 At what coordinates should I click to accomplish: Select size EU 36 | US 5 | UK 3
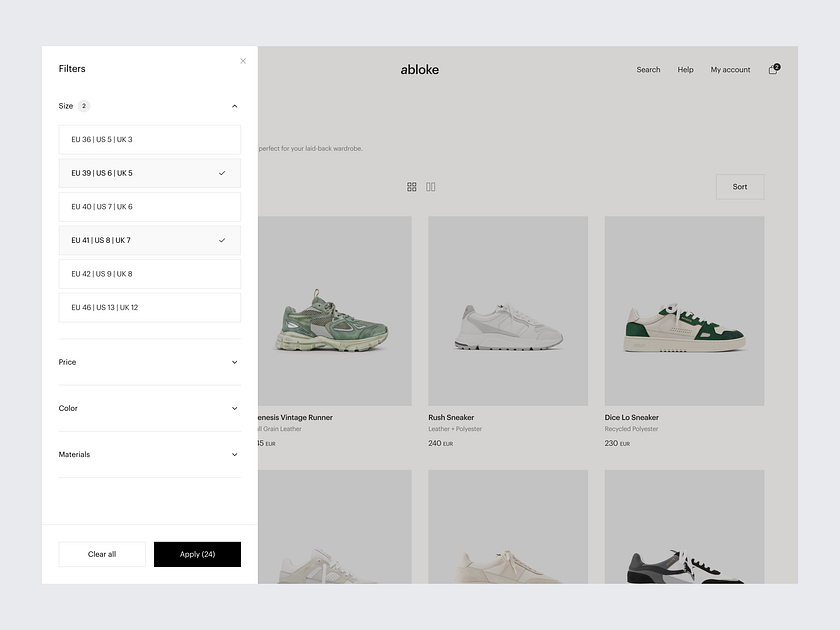click(x=149, y=139)
